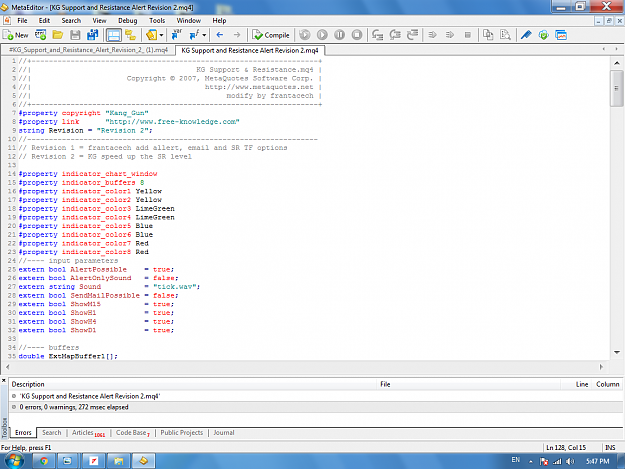Viewport: 625px width, 469px height.
Task: Click the volume speaker tray icon
Action: [570, 461]
